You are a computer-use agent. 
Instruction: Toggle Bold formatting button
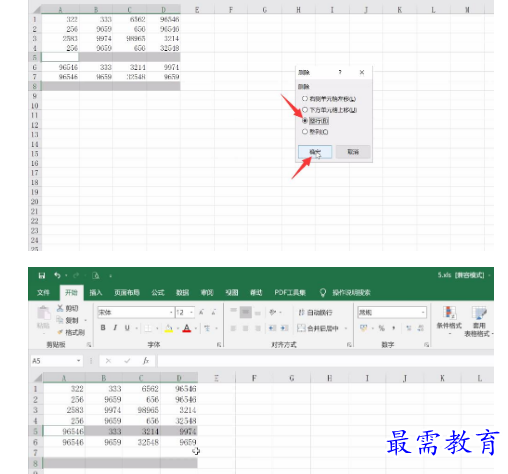pos(103,328)
